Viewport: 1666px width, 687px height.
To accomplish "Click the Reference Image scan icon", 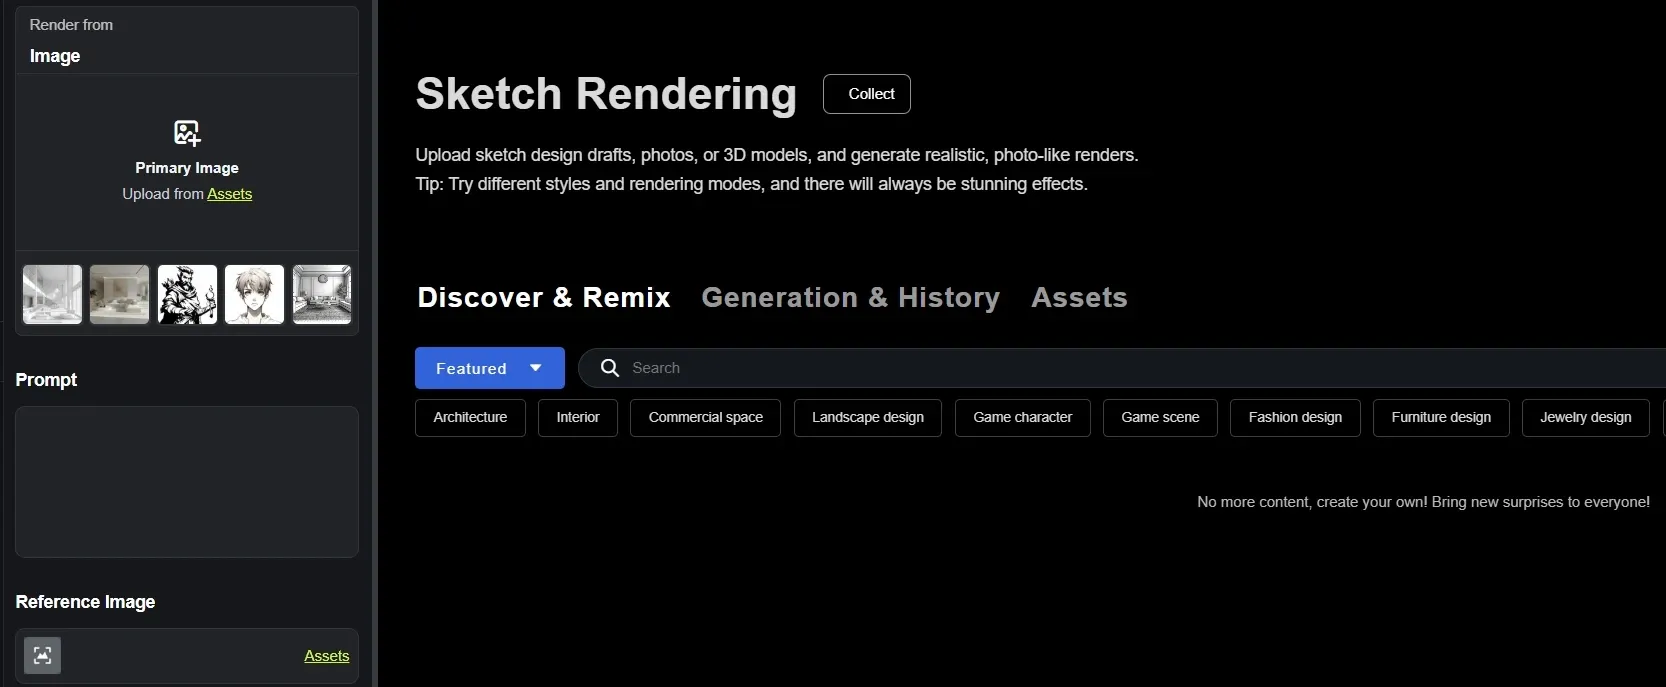I will click(x=42, y=655).
